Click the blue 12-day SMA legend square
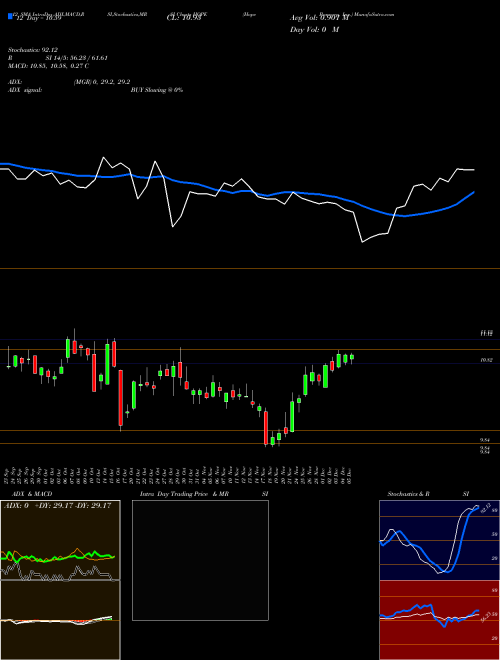The width and height of the screenshot is (500, 660). tap(10, 16)
